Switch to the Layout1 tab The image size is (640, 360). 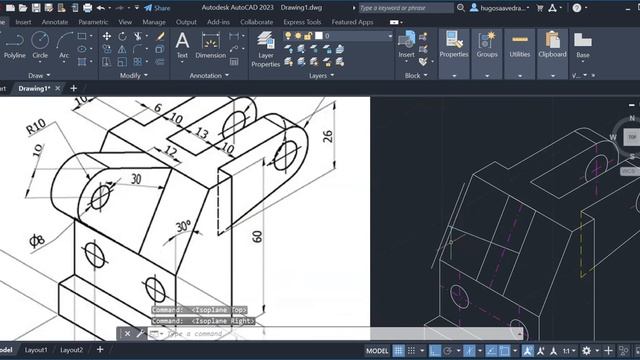coord(36,350)
